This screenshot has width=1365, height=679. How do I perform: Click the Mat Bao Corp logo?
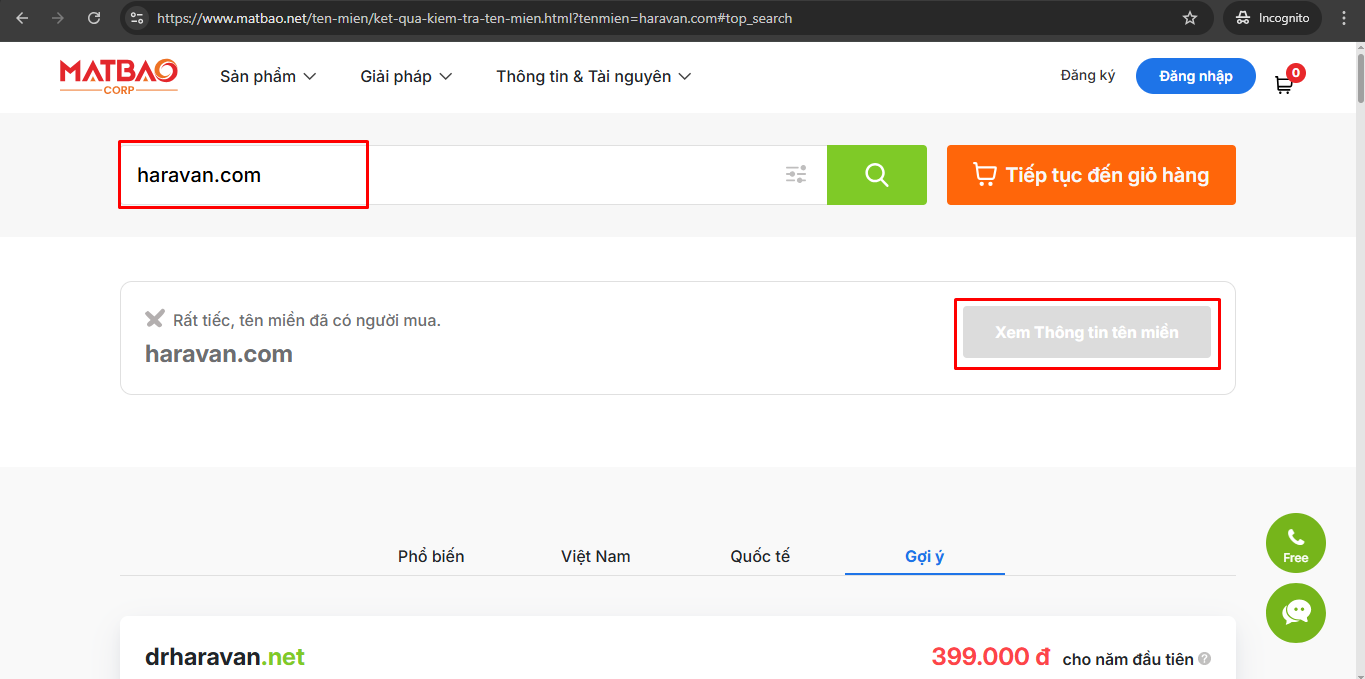coord(118,76)
